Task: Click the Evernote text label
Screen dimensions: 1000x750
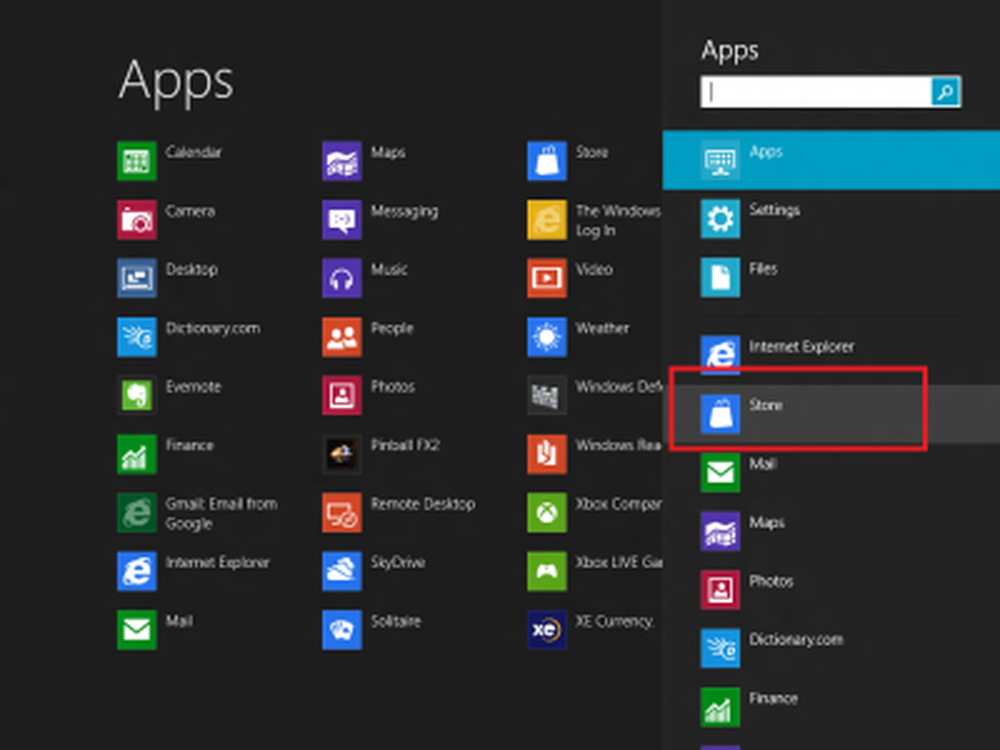Action: tap(193, 386)
